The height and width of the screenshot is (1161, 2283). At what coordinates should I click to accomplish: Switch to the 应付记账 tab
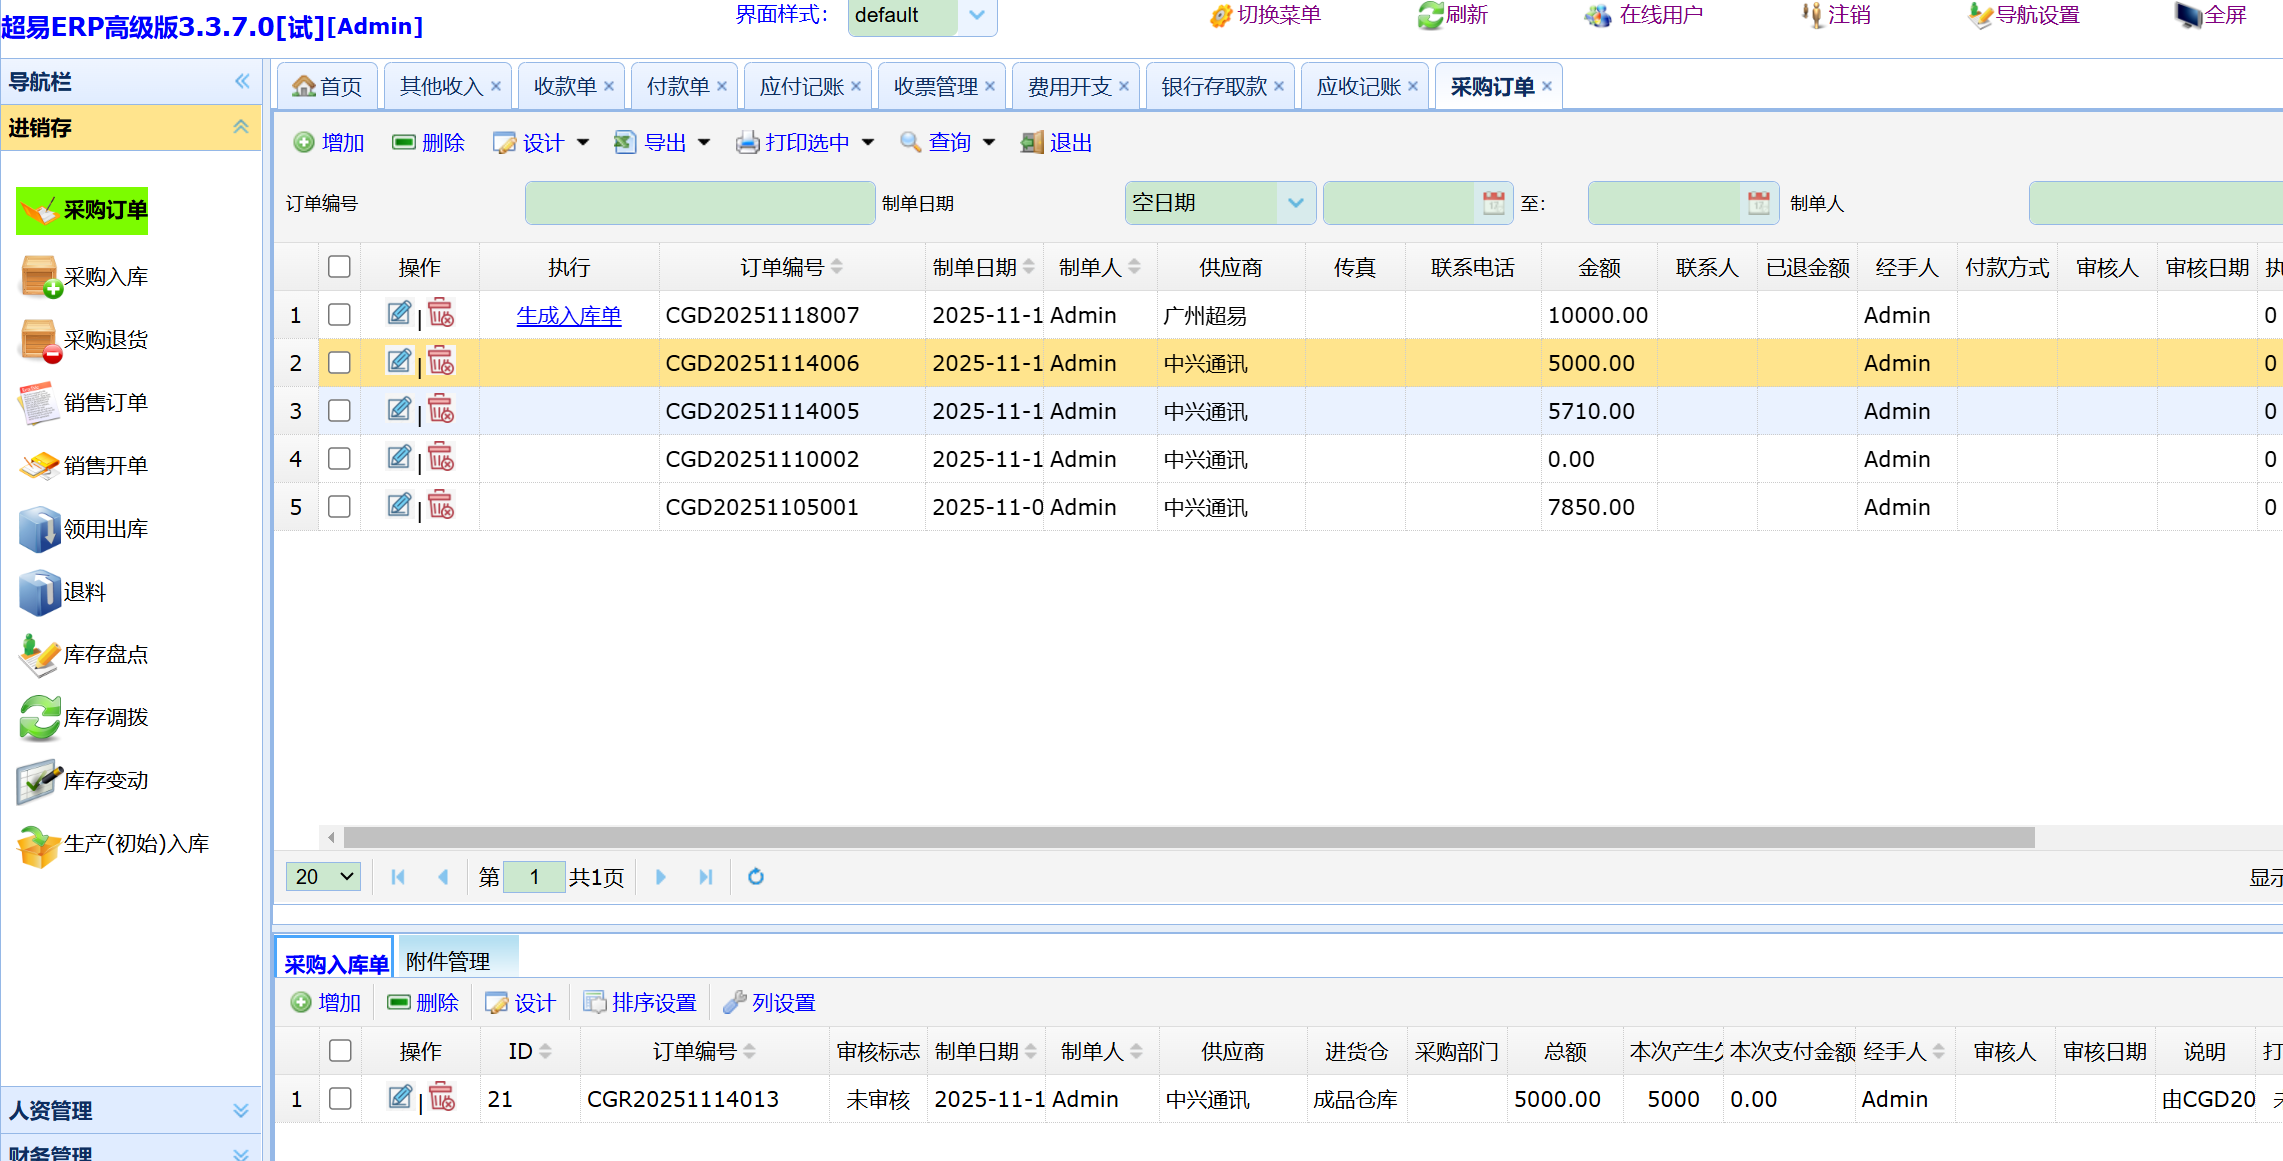click(x=801, y=87)
